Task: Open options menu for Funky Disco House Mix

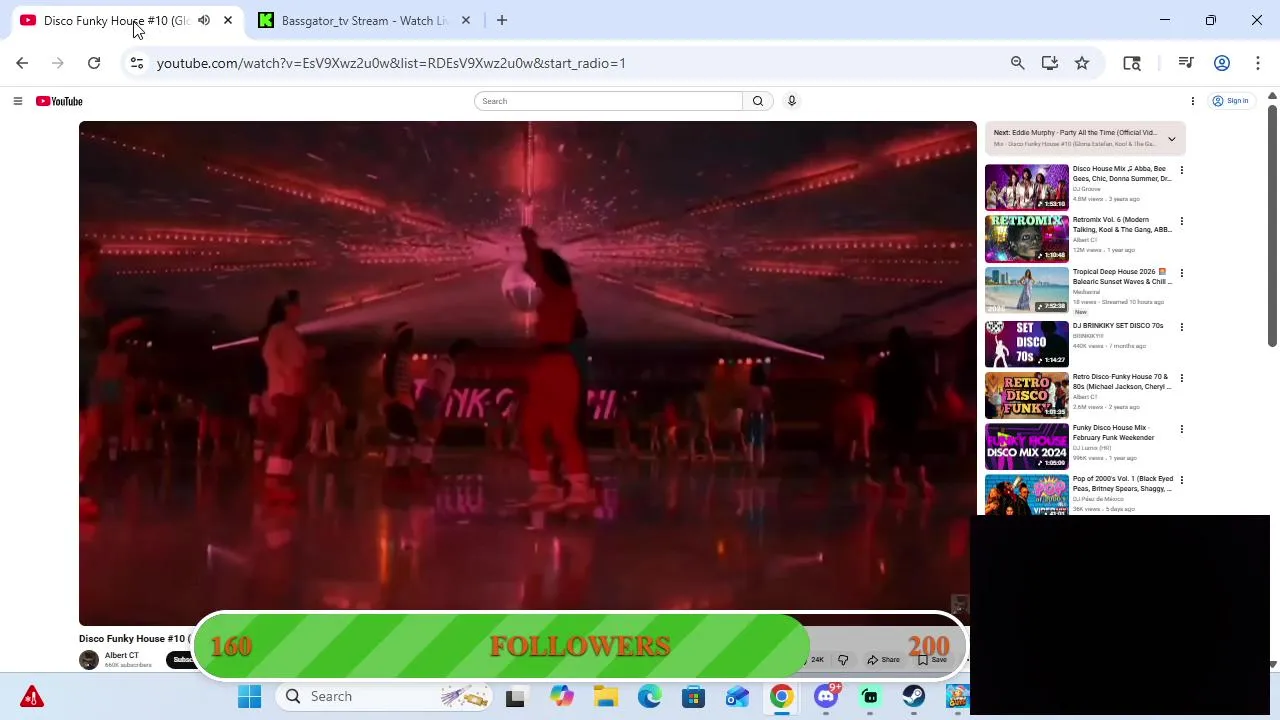Action: 1181,429
